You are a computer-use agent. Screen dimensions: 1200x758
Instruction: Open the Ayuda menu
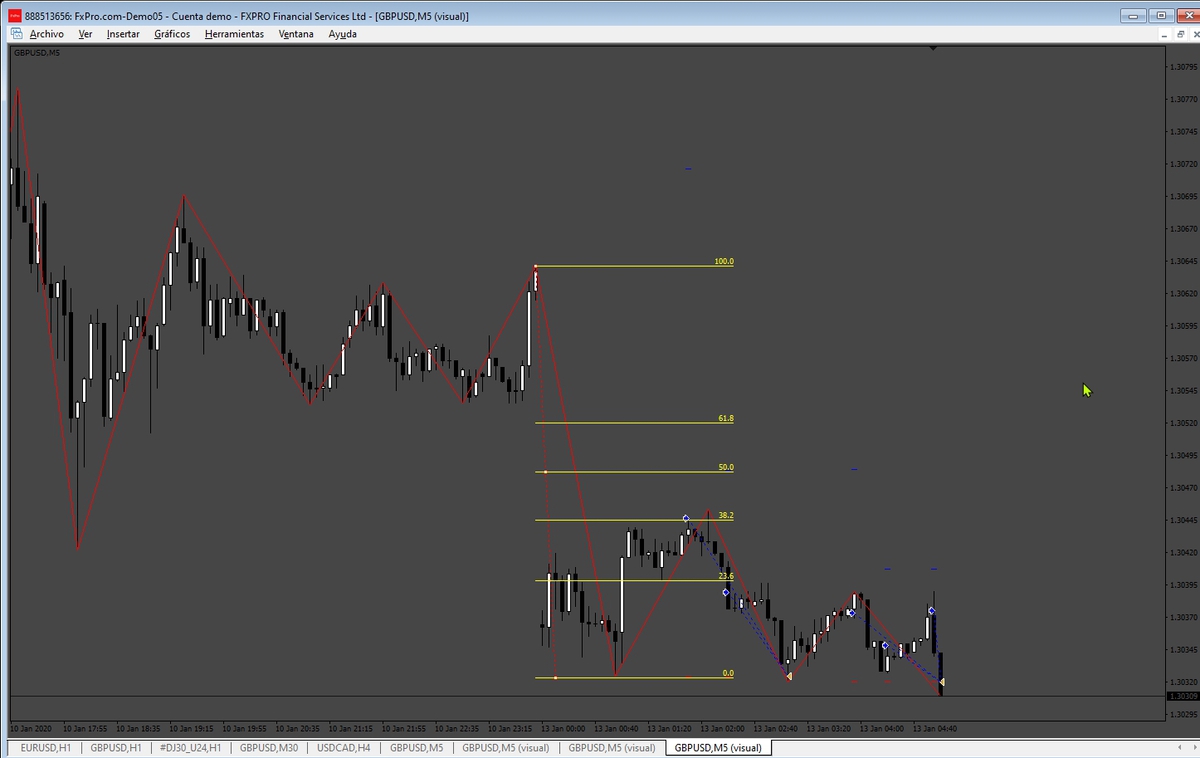(x=342, y=33)
